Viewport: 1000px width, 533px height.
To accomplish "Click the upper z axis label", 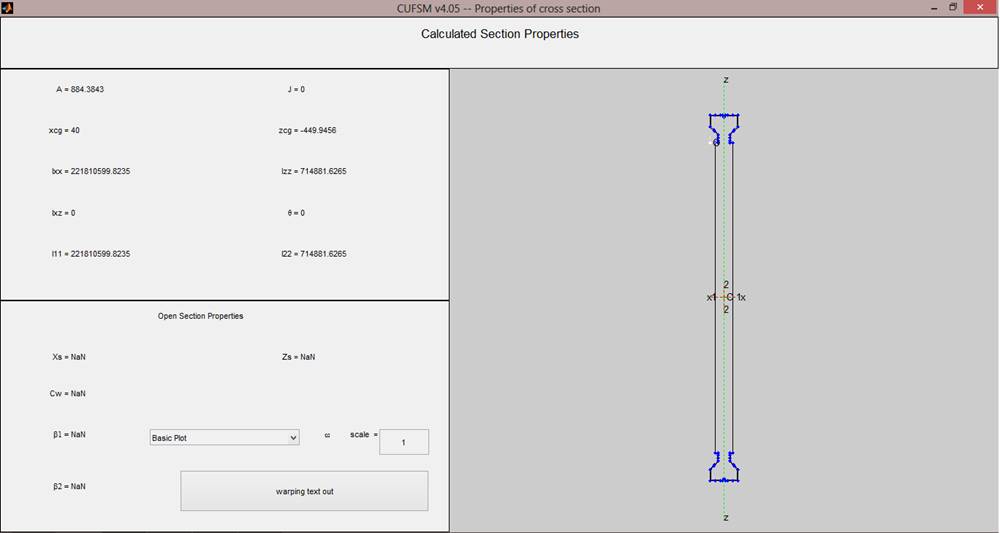I will point(726,80).
